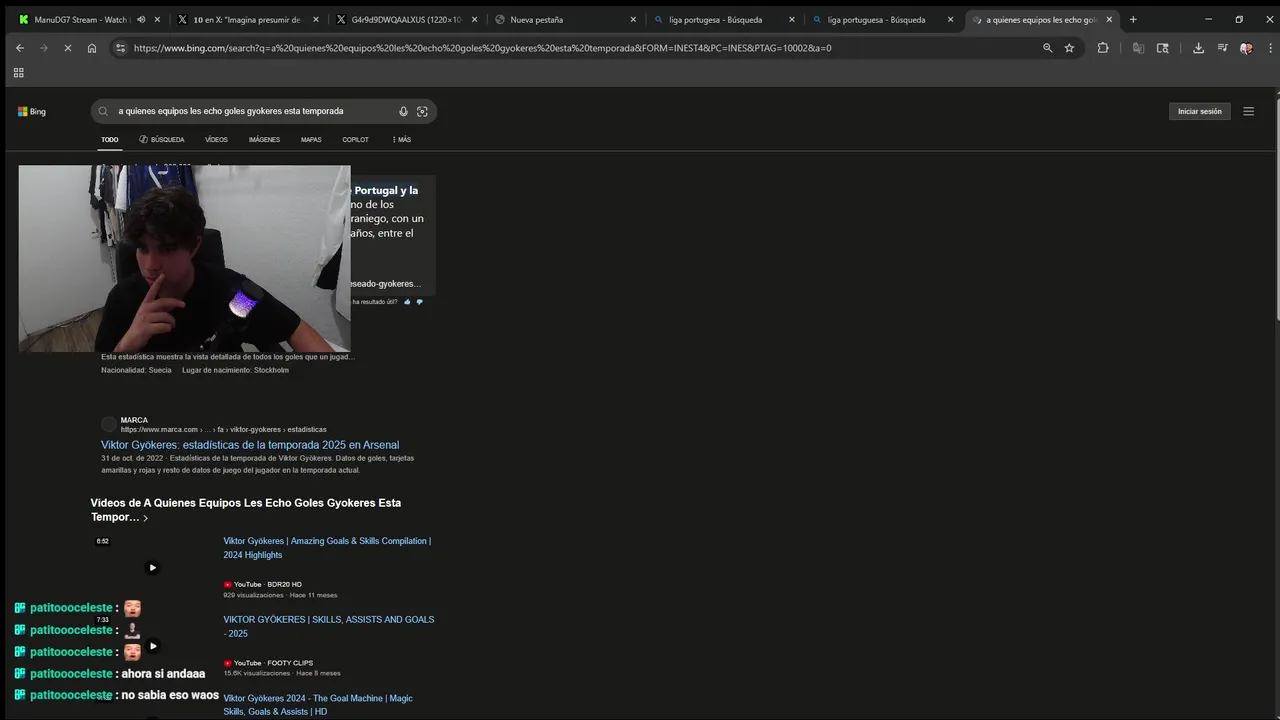
Task: Select the IMÁGENES filter
Action: click(264, 140)
